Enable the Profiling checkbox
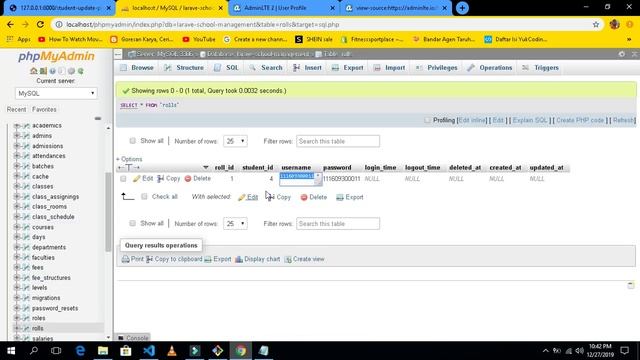The image size is (640, 360). [427, 120]
